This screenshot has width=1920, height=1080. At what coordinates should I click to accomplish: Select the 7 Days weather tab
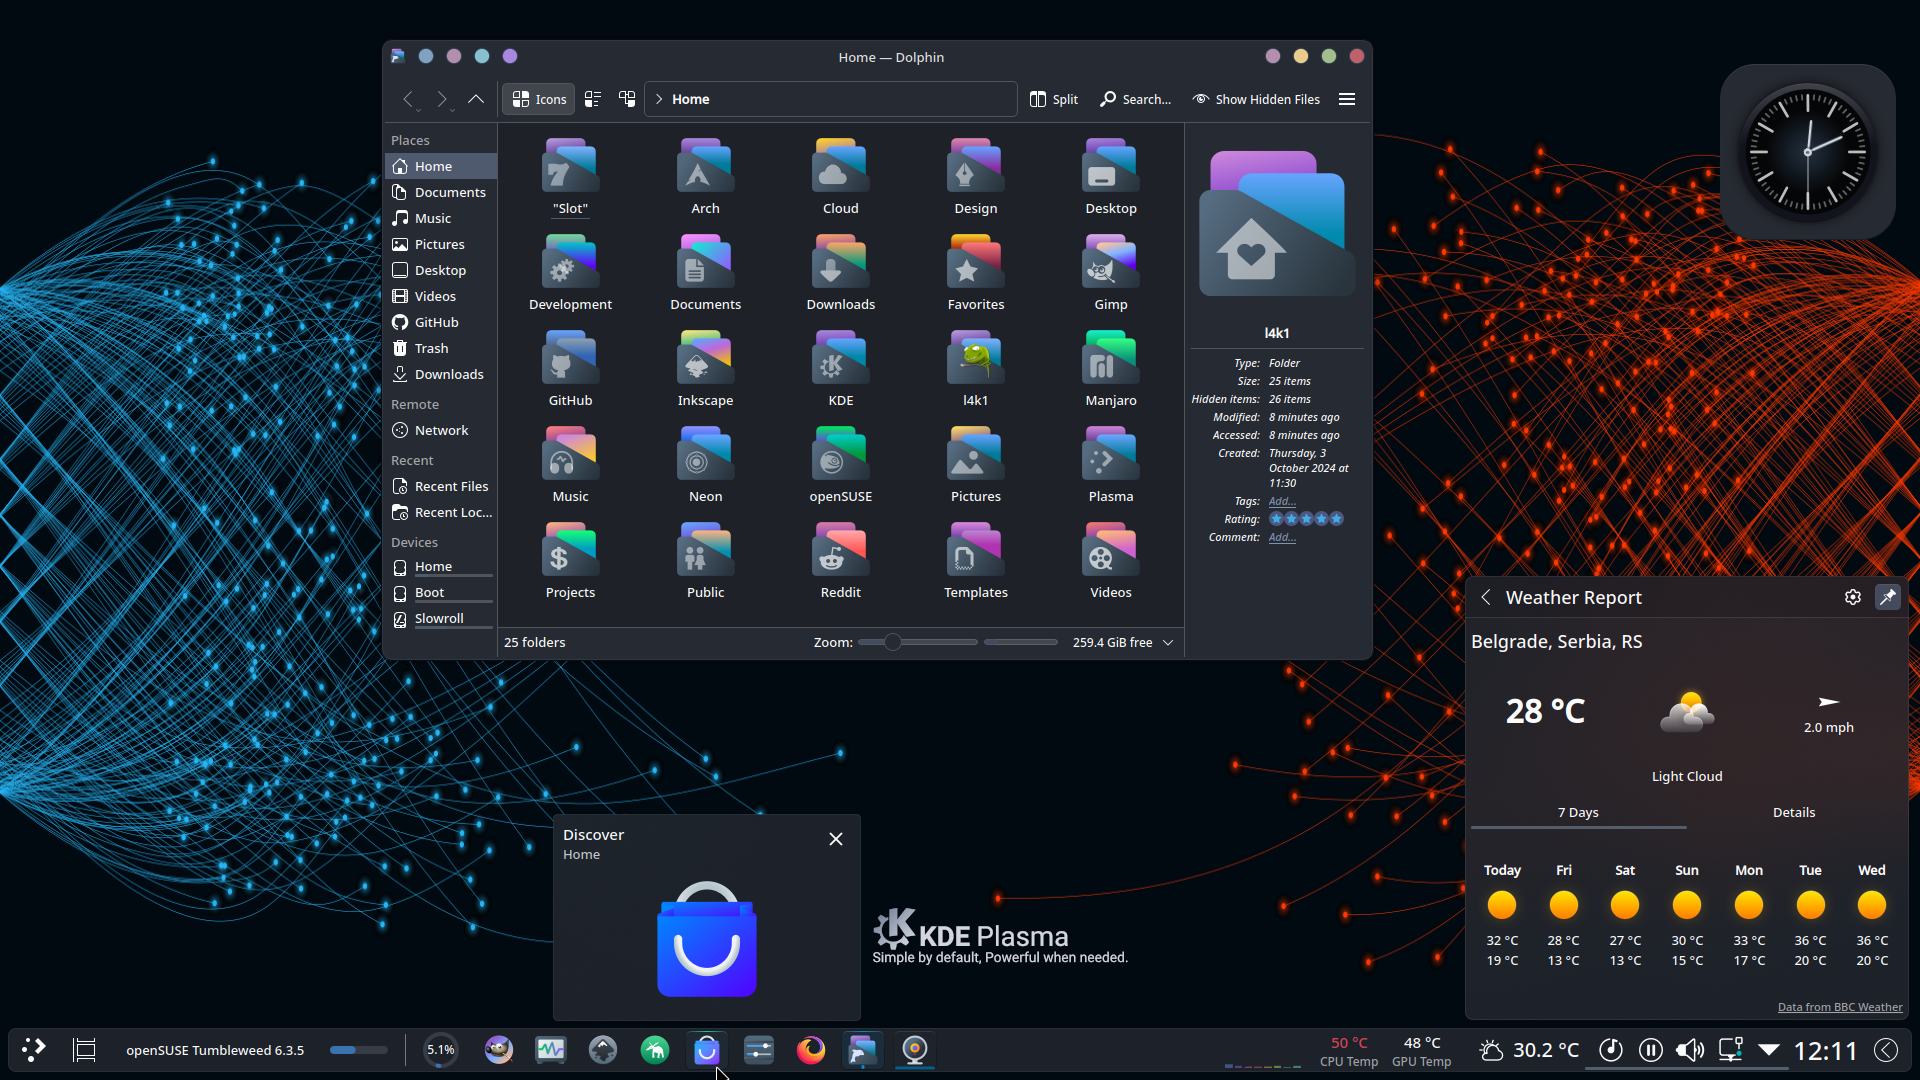pos(1577,812)
